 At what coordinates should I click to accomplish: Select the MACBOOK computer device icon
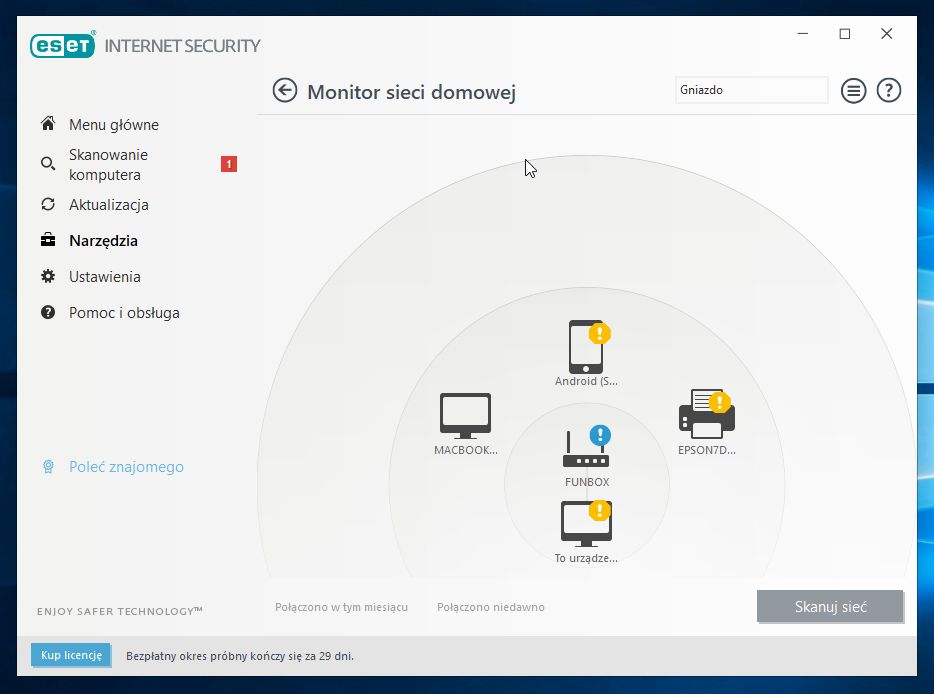point(465,415)
